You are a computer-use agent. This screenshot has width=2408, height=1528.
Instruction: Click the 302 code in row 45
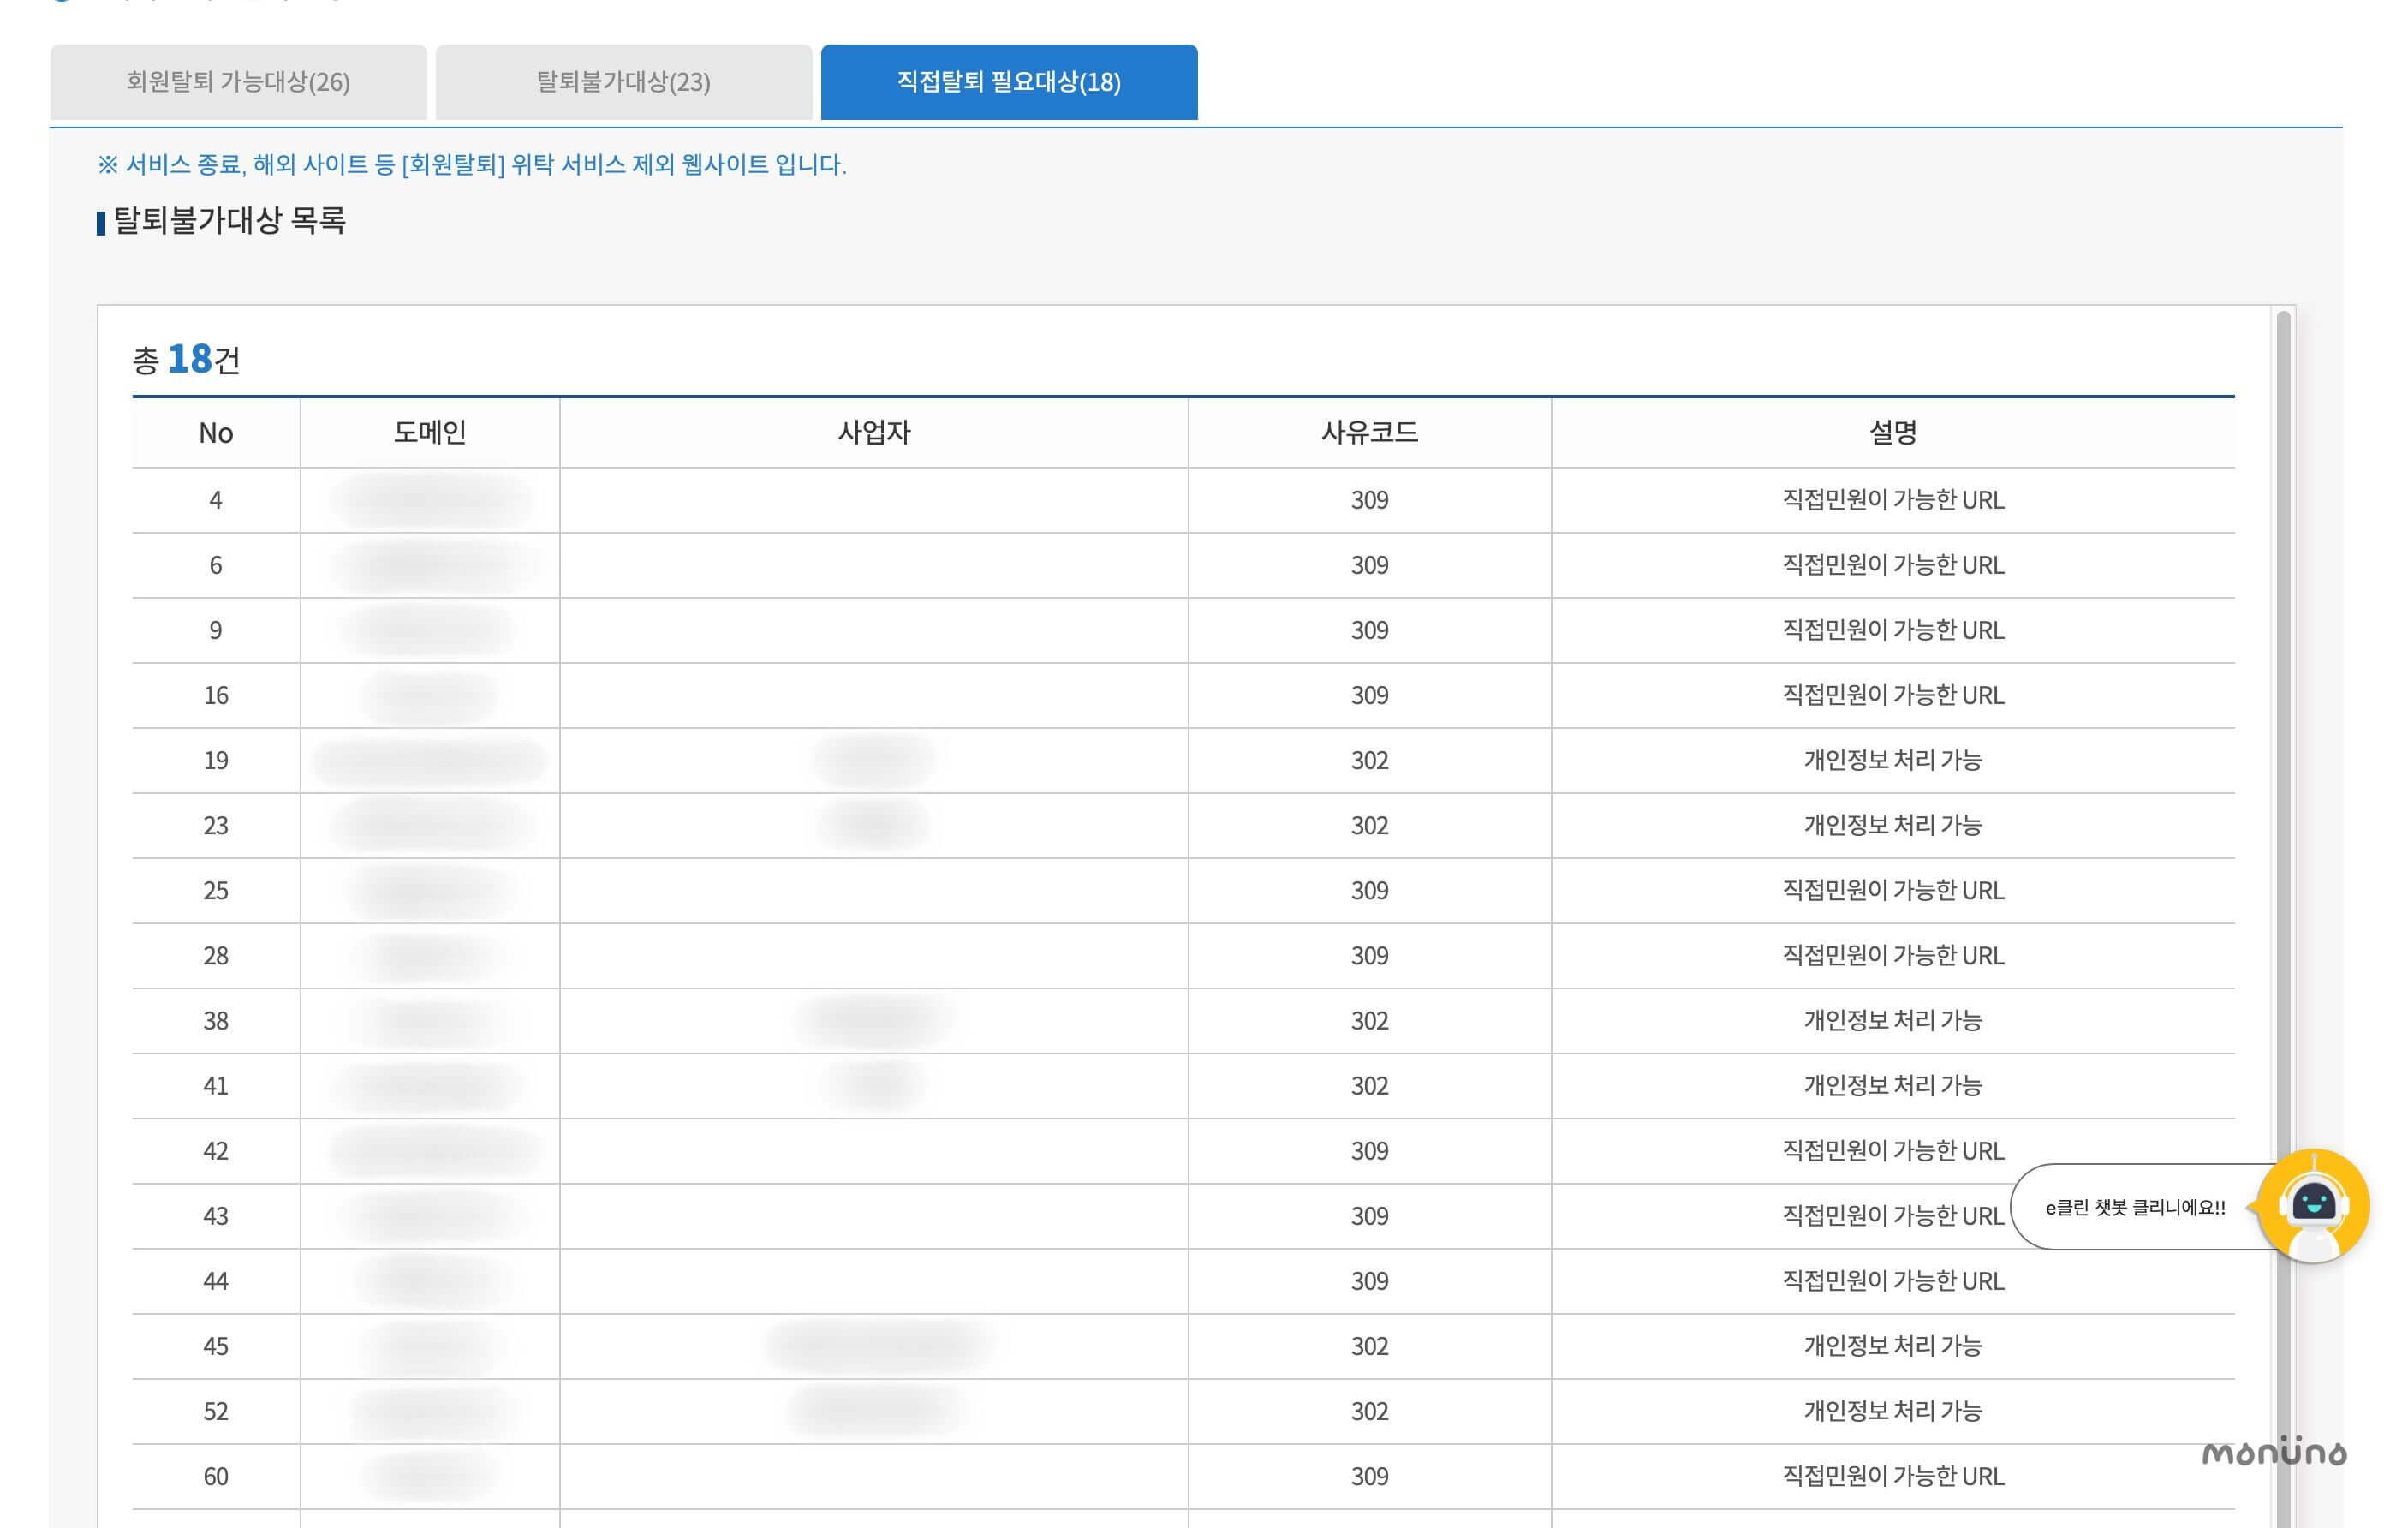pyautogui.click(x=1370, y=1346)
